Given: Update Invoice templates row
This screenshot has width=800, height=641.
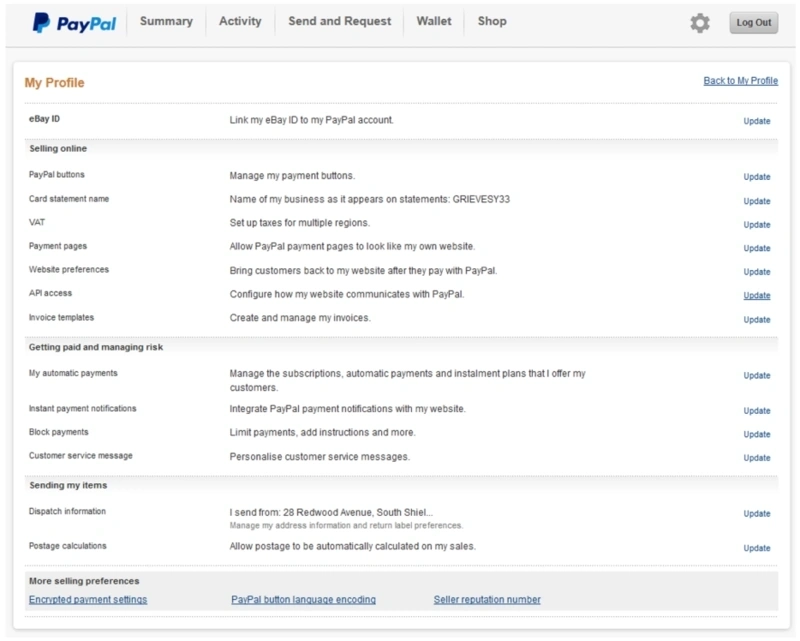Looking at the screenshot, I should [x=756, y=320].
